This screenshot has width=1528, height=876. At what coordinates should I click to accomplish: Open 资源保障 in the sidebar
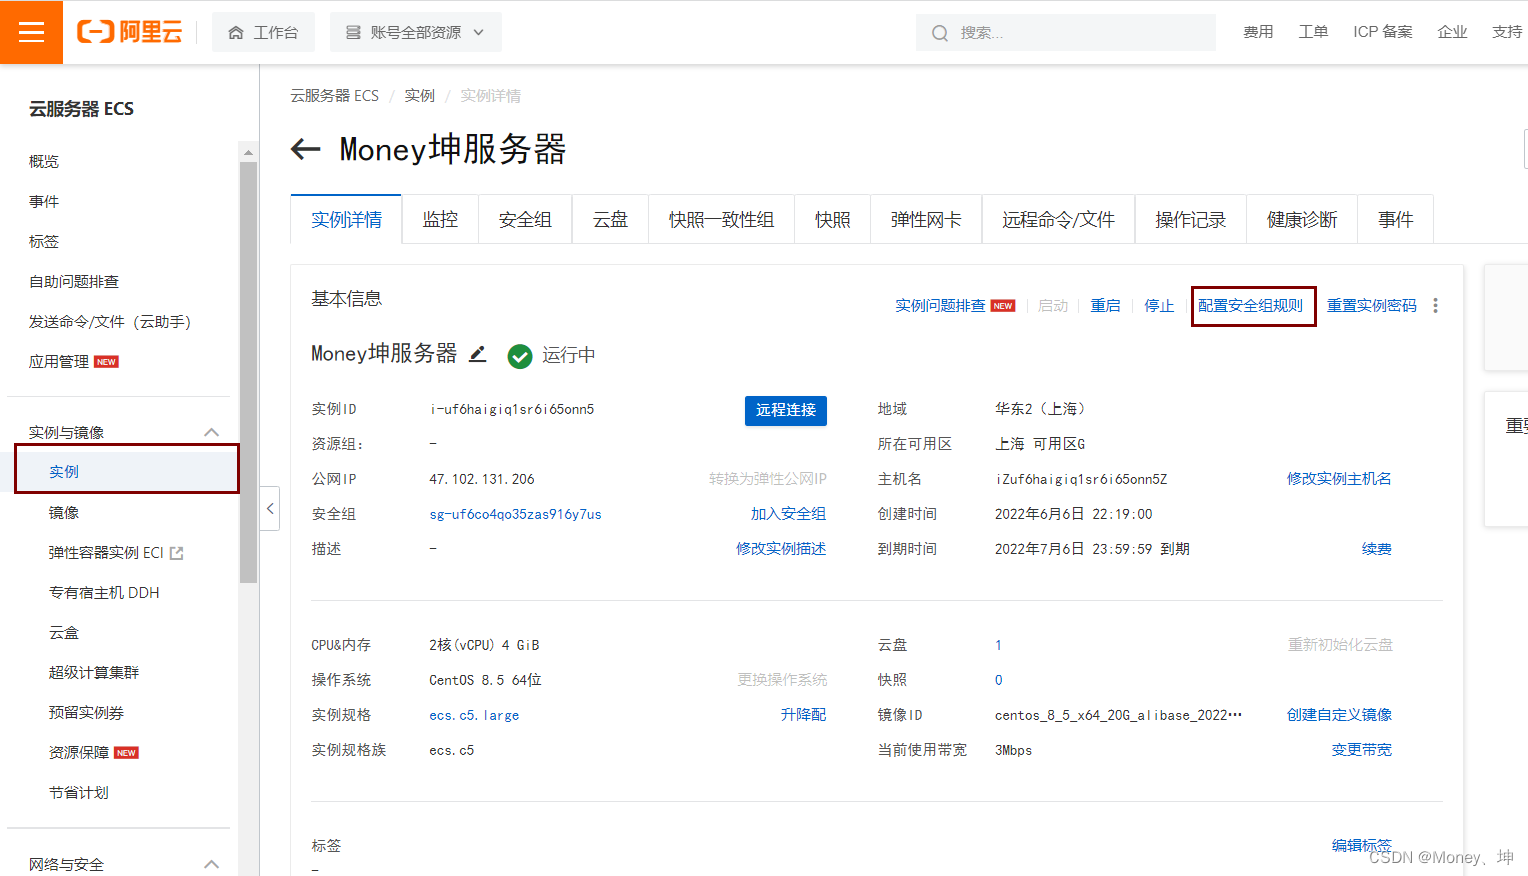tap(79, 752)
